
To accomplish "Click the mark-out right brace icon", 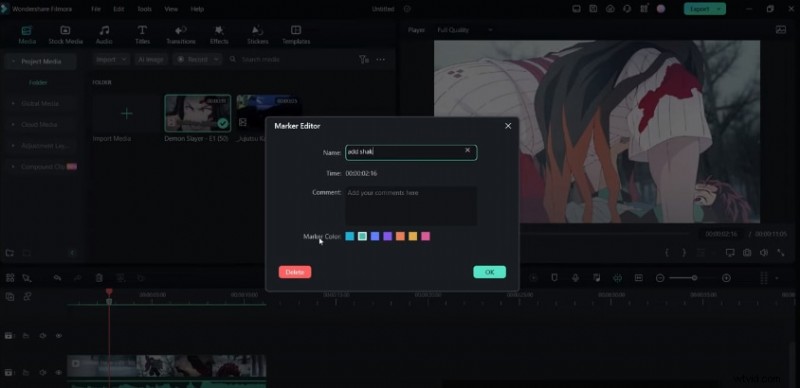I will 684,253.
